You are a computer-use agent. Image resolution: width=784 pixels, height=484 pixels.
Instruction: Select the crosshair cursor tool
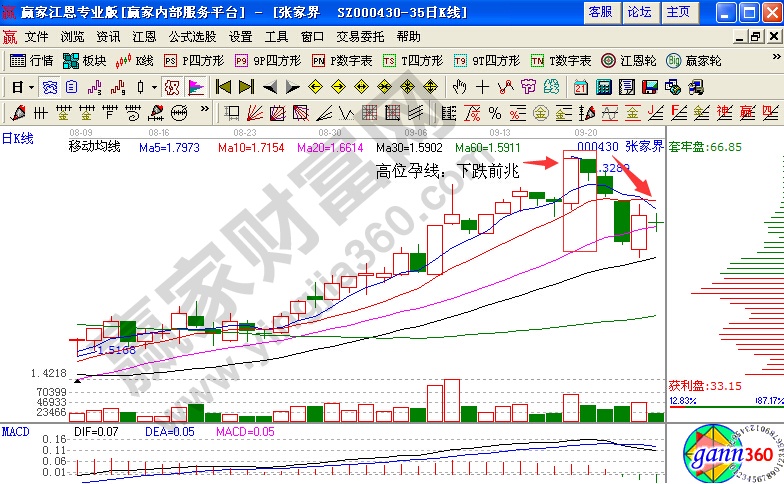[482, 88]
